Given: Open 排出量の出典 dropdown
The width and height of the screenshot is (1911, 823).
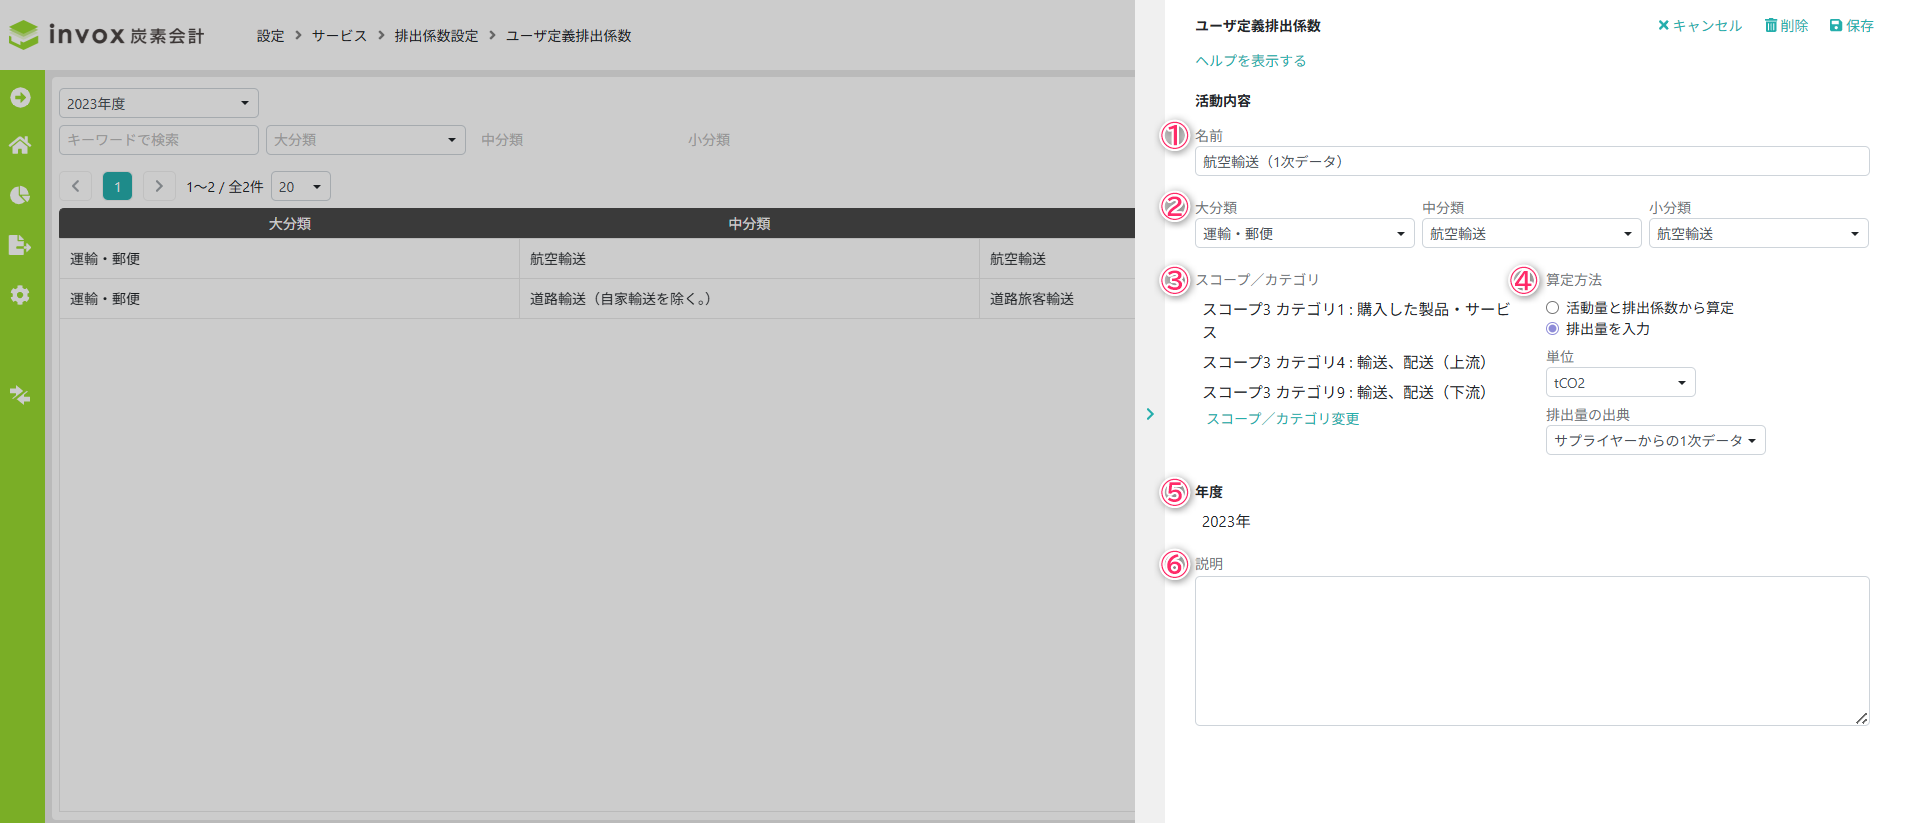Looking at the screenshot, I should pos(1655,440).
